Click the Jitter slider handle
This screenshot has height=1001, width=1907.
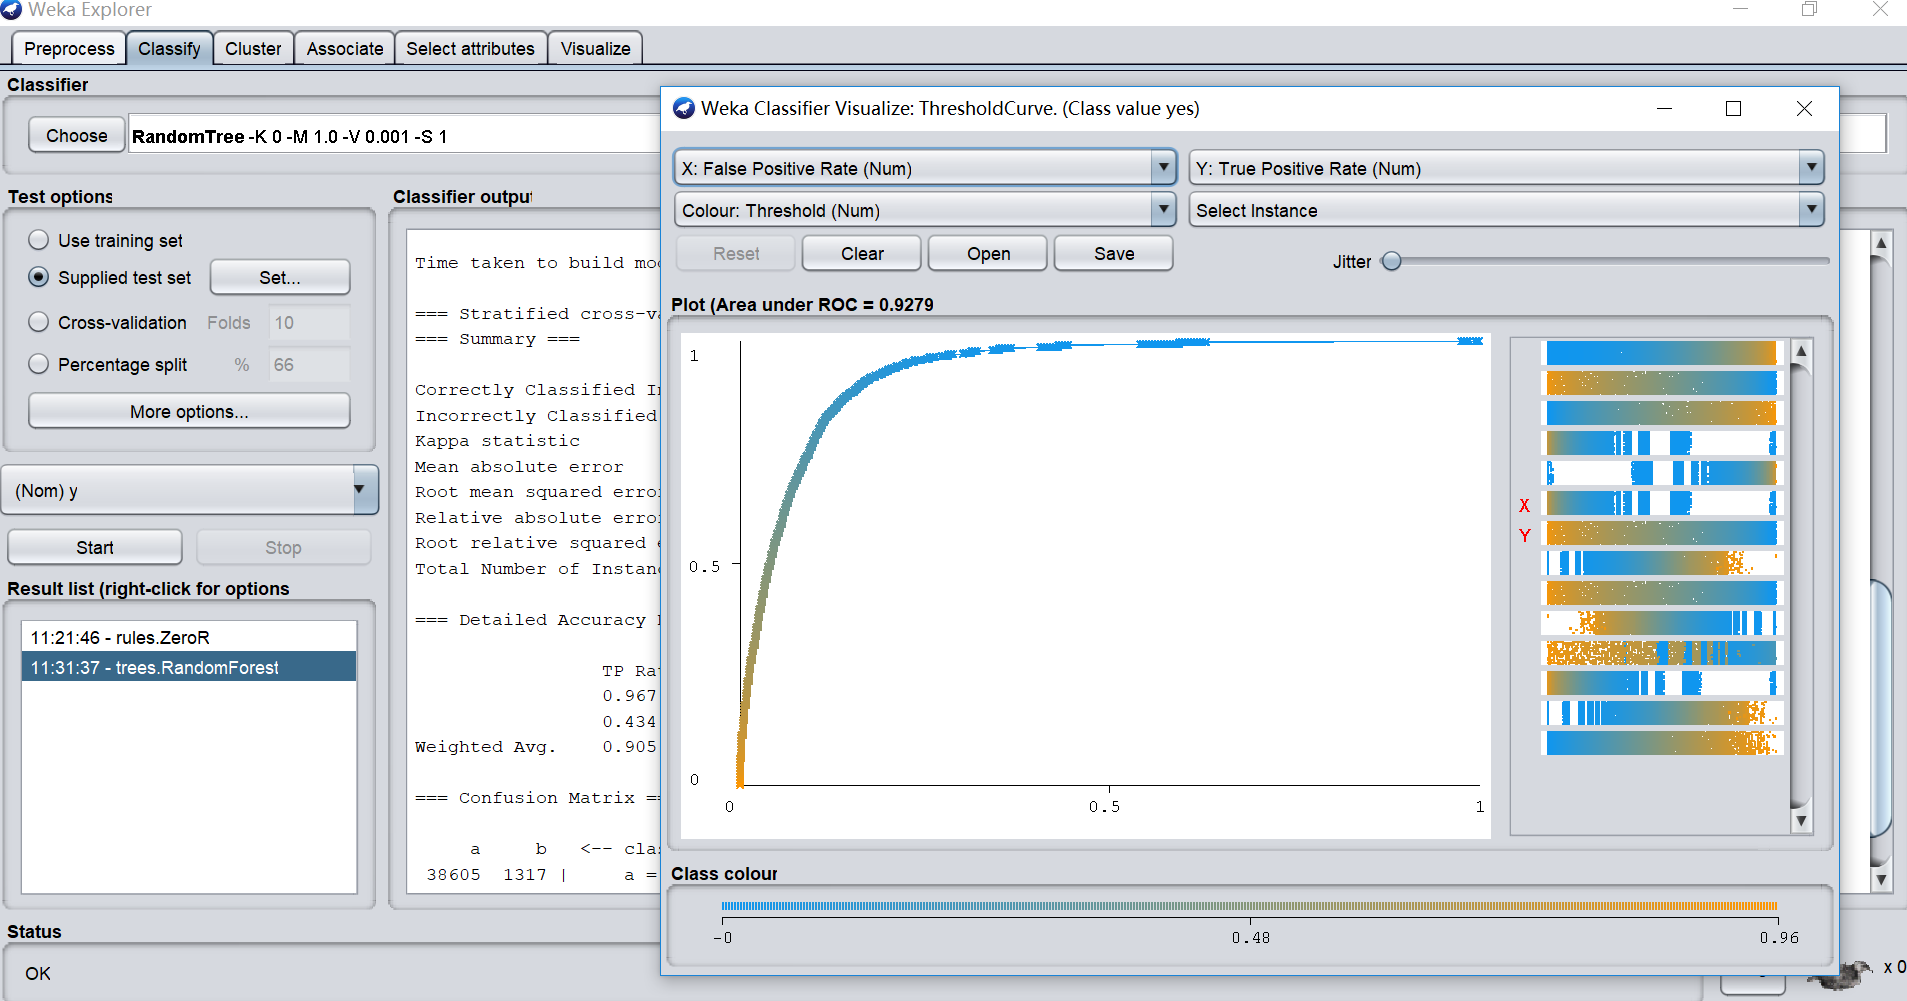click(1391, 262)
